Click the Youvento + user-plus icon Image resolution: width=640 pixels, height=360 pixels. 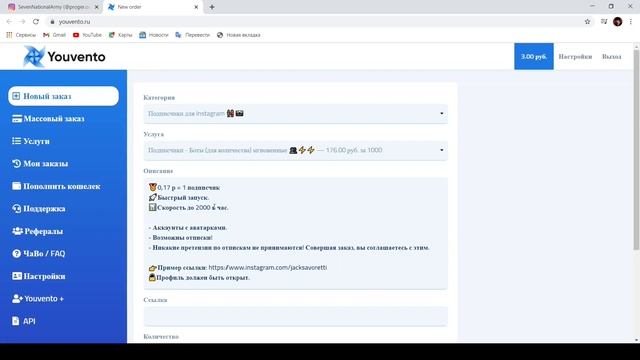tap(17, 298)
